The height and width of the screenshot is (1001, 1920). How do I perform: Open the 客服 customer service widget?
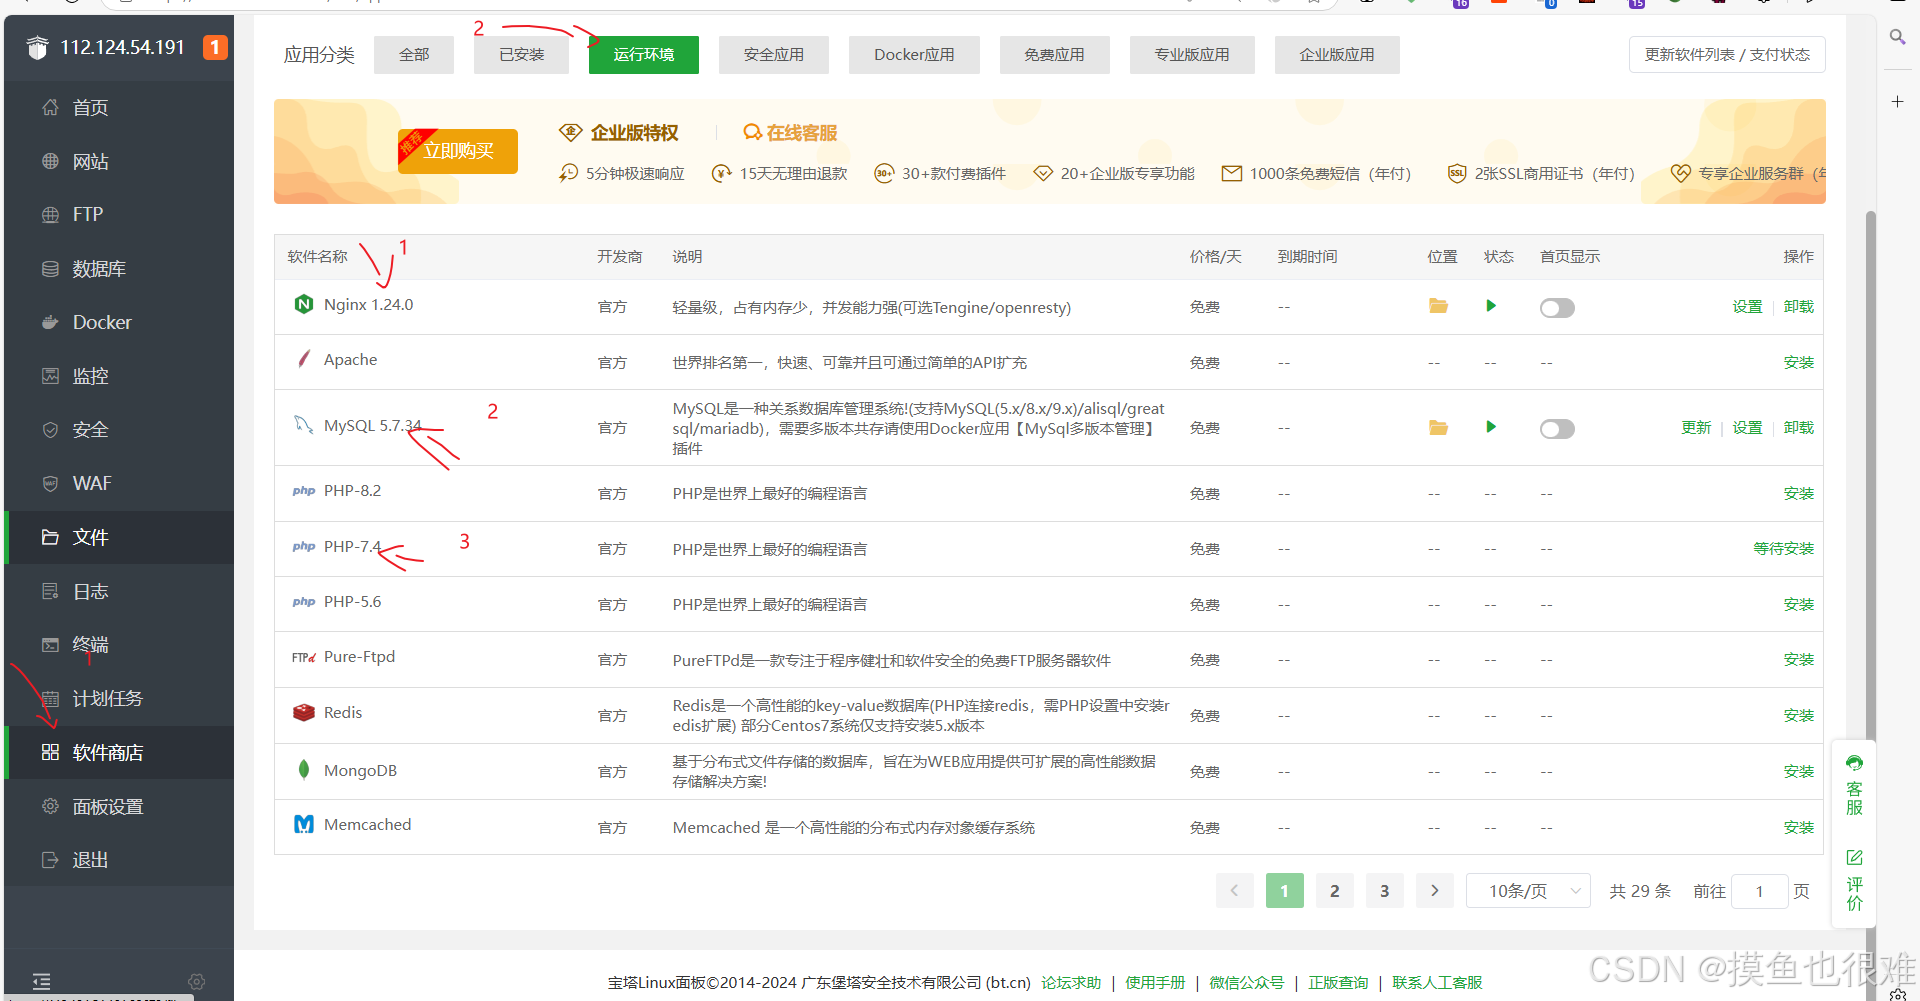click(x=1855, y=786)
